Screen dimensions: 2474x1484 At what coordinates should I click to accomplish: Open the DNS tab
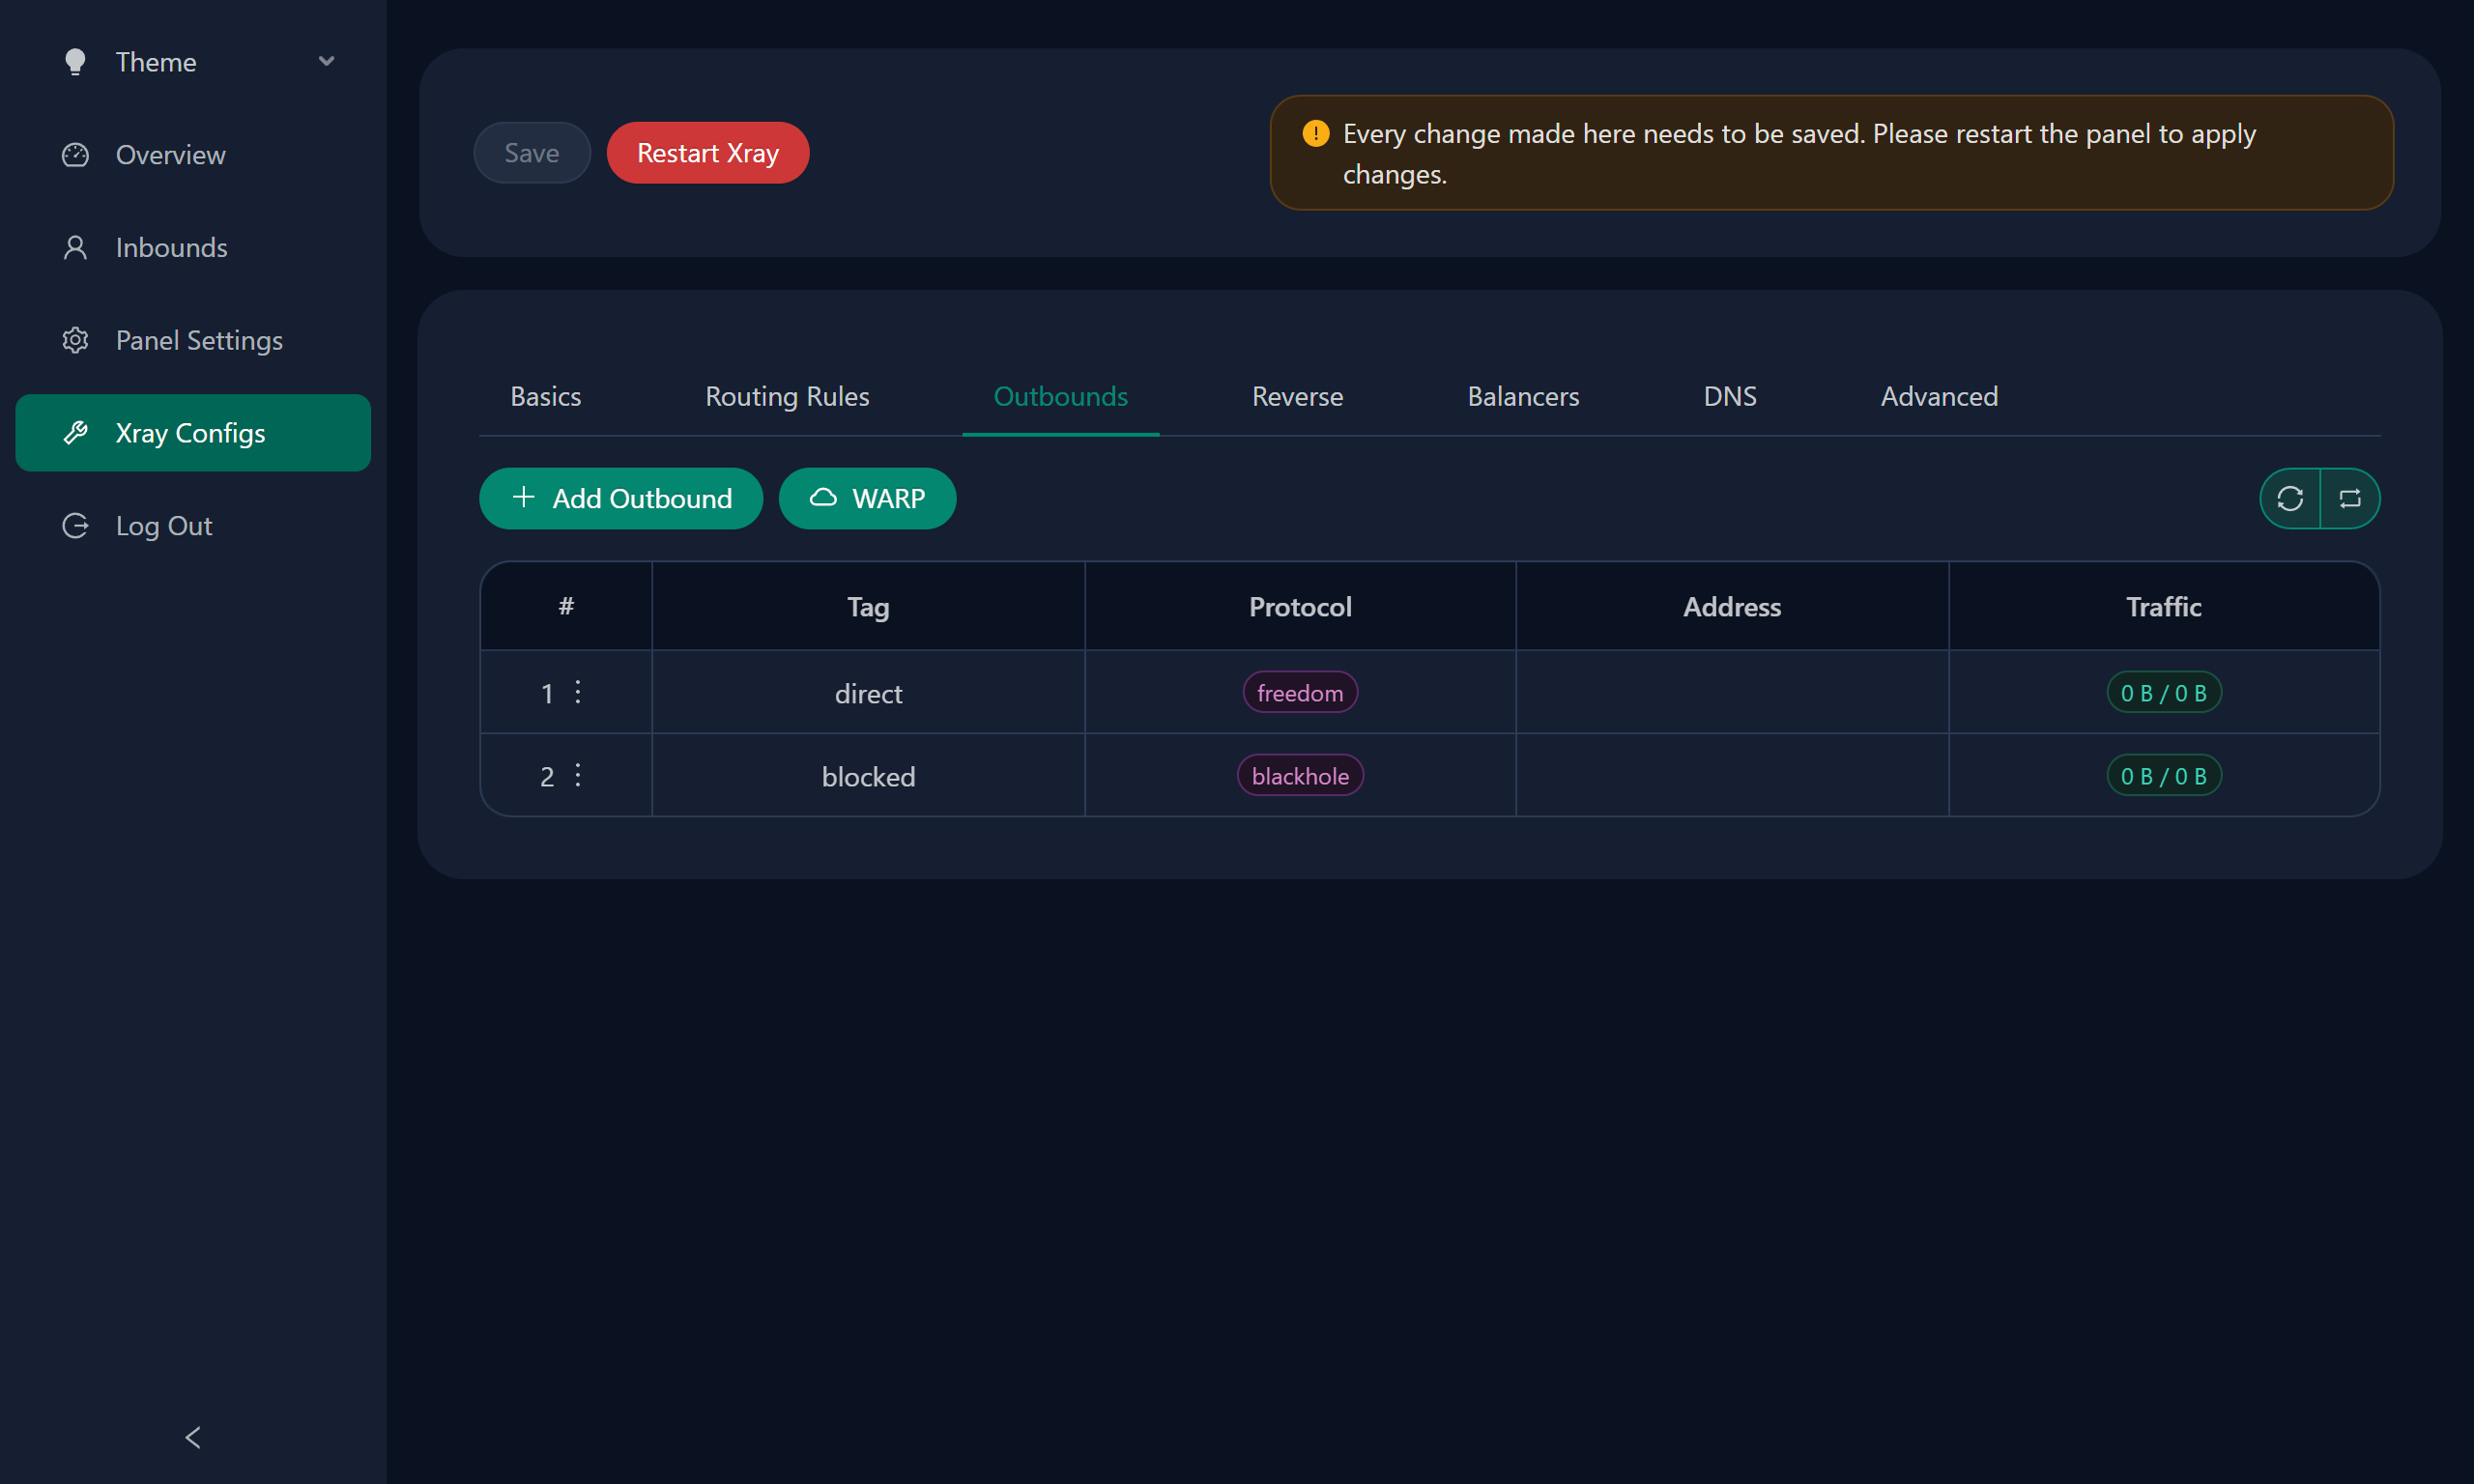[1729, 396]
